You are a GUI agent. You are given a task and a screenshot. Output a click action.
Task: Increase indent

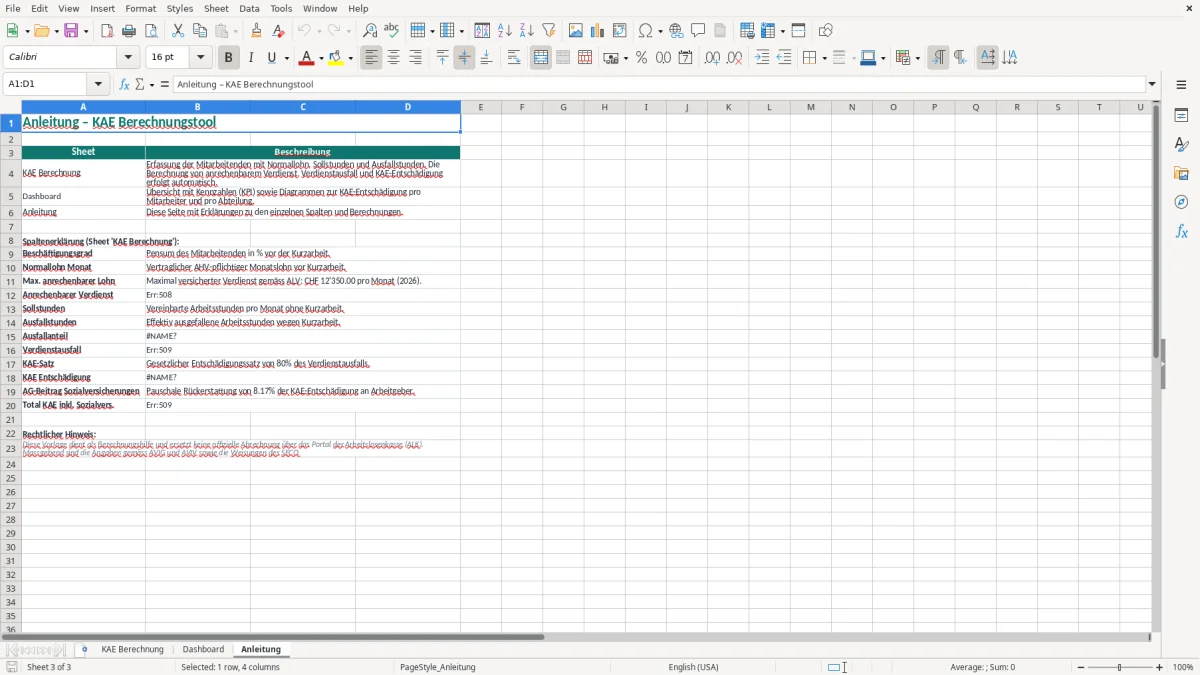[762, 58]
